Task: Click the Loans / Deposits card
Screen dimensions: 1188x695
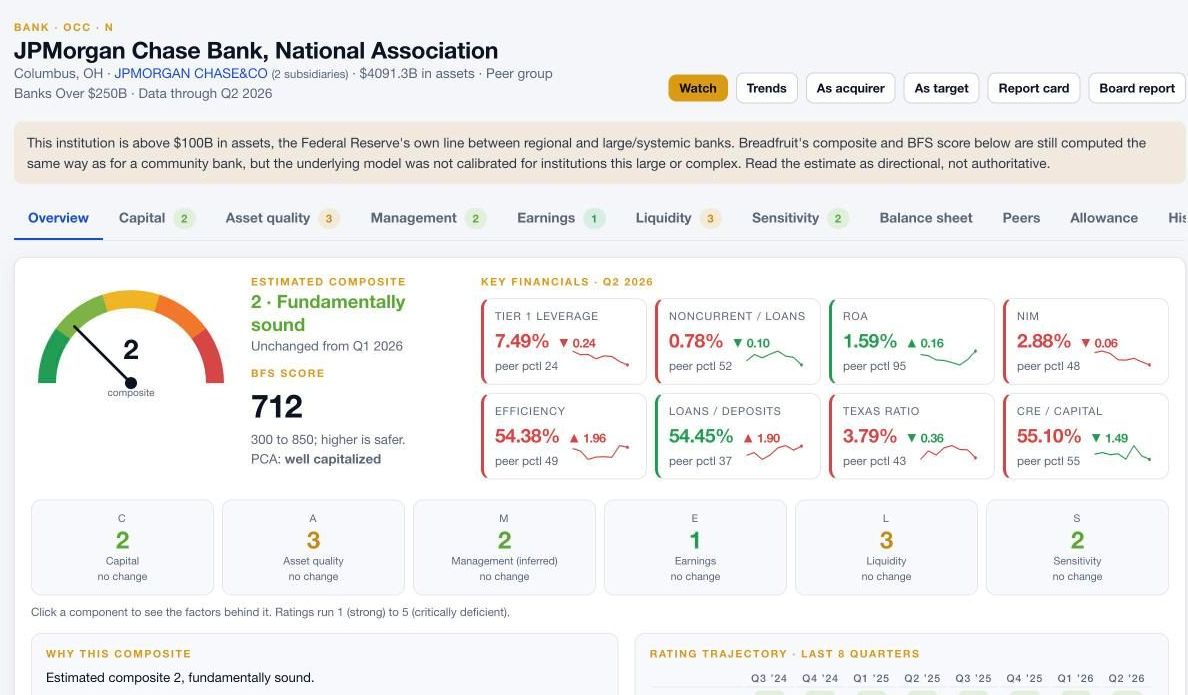Action: pos(737,436)
